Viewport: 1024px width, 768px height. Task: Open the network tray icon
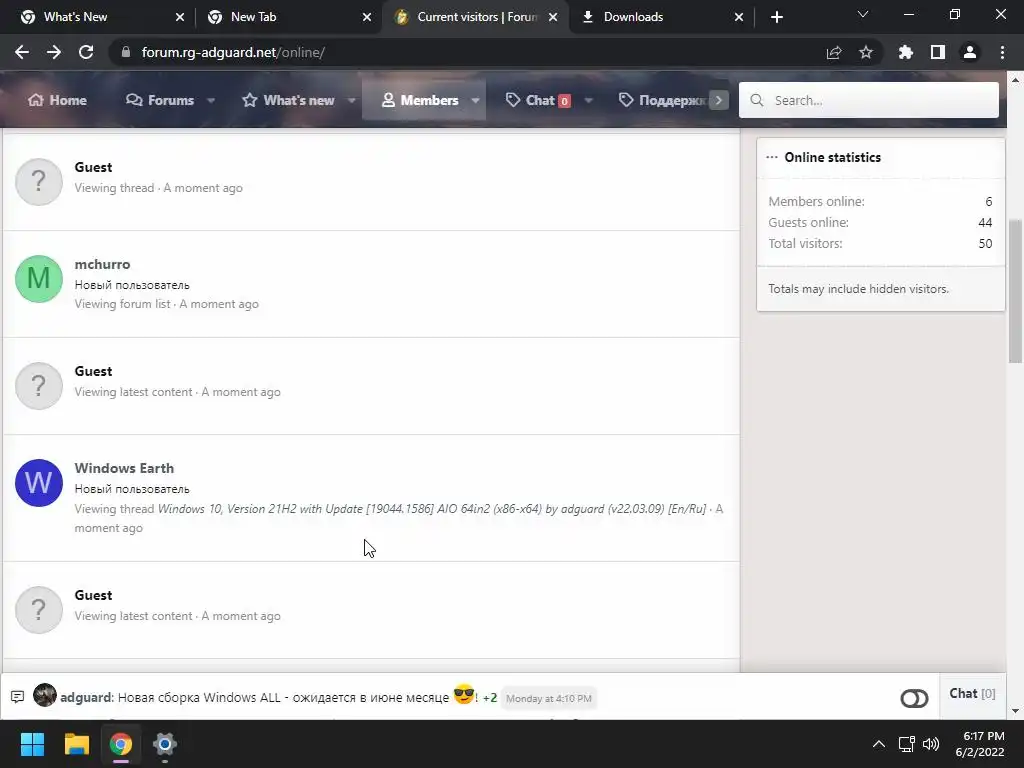pos(906,744)
